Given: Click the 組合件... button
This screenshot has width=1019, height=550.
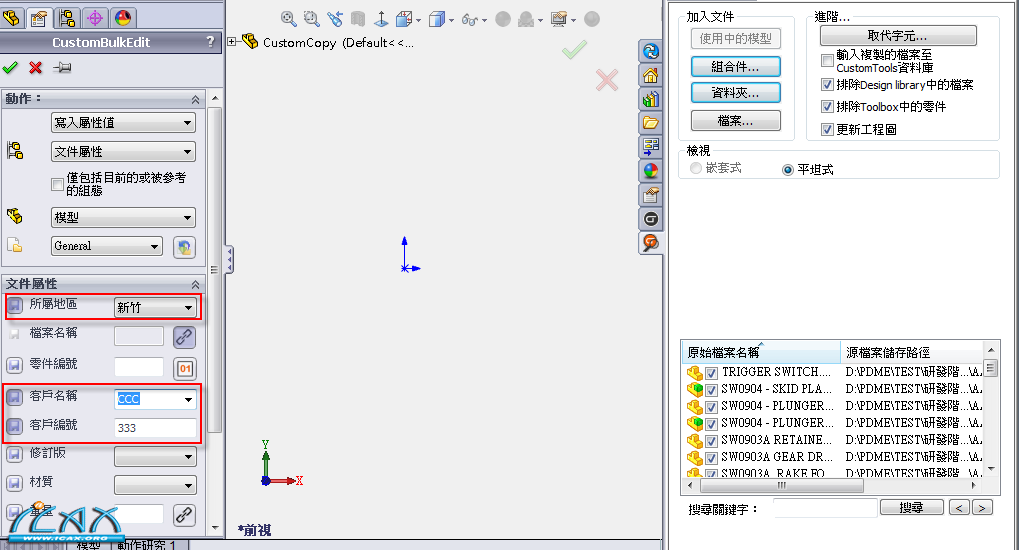Looking at the screenshot, I should 736,66.
